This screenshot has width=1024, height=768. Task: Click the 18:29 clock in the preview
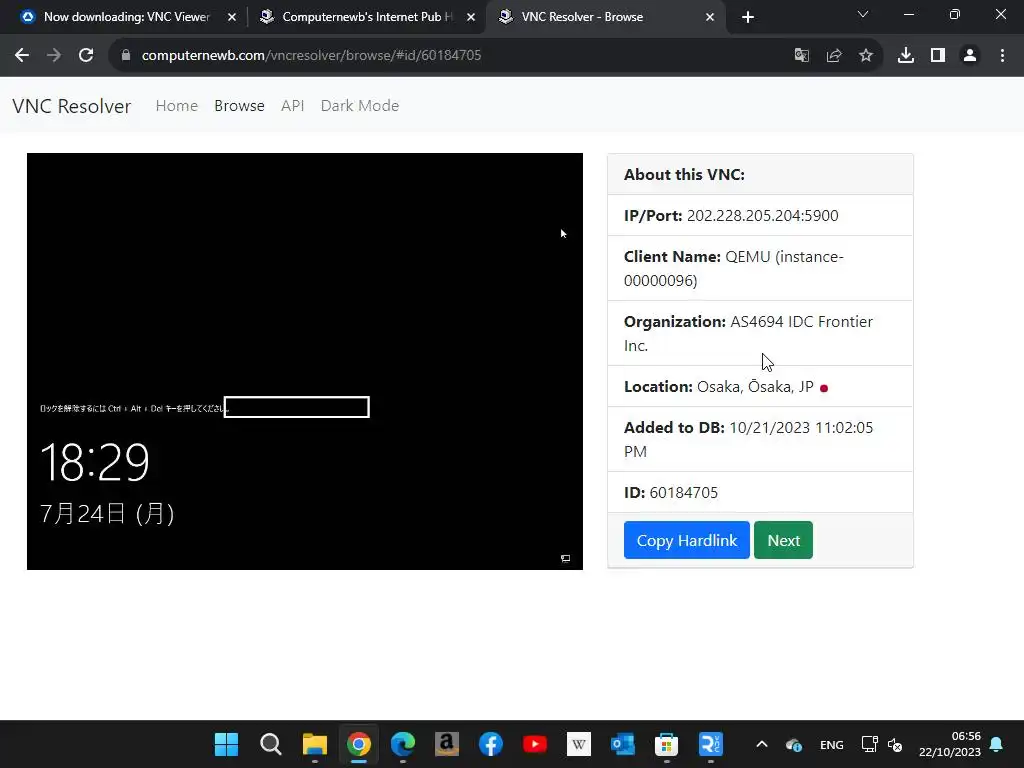[x=95, y=462]
